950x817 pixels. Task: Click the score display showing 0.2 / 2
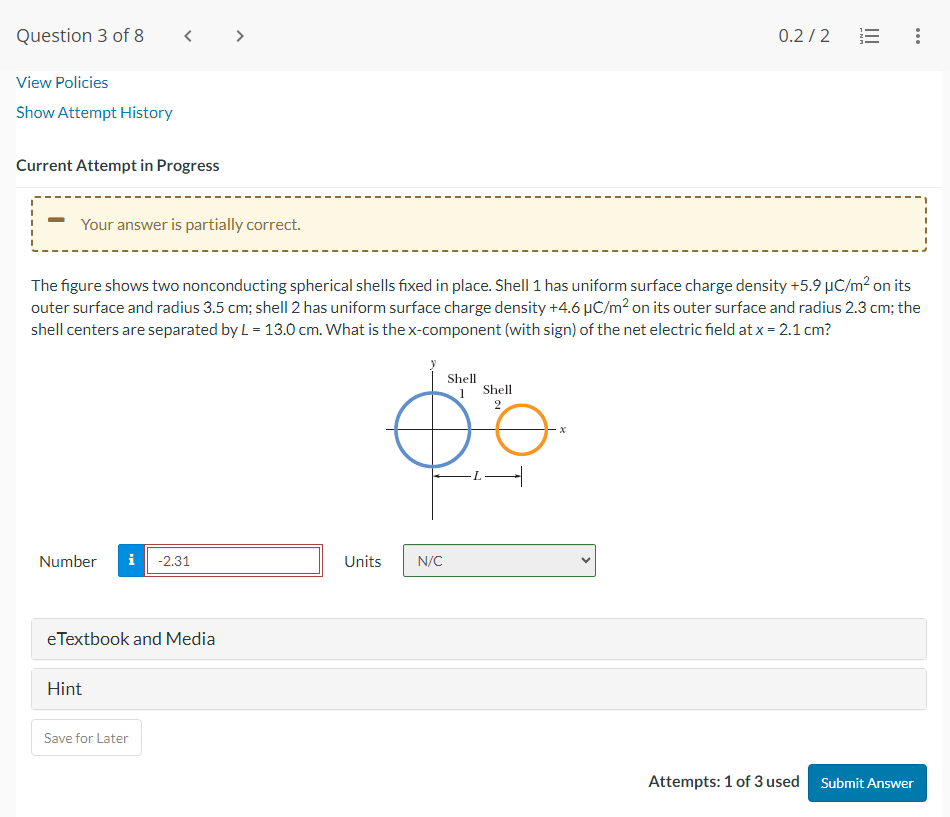click(x=804, y=35)
